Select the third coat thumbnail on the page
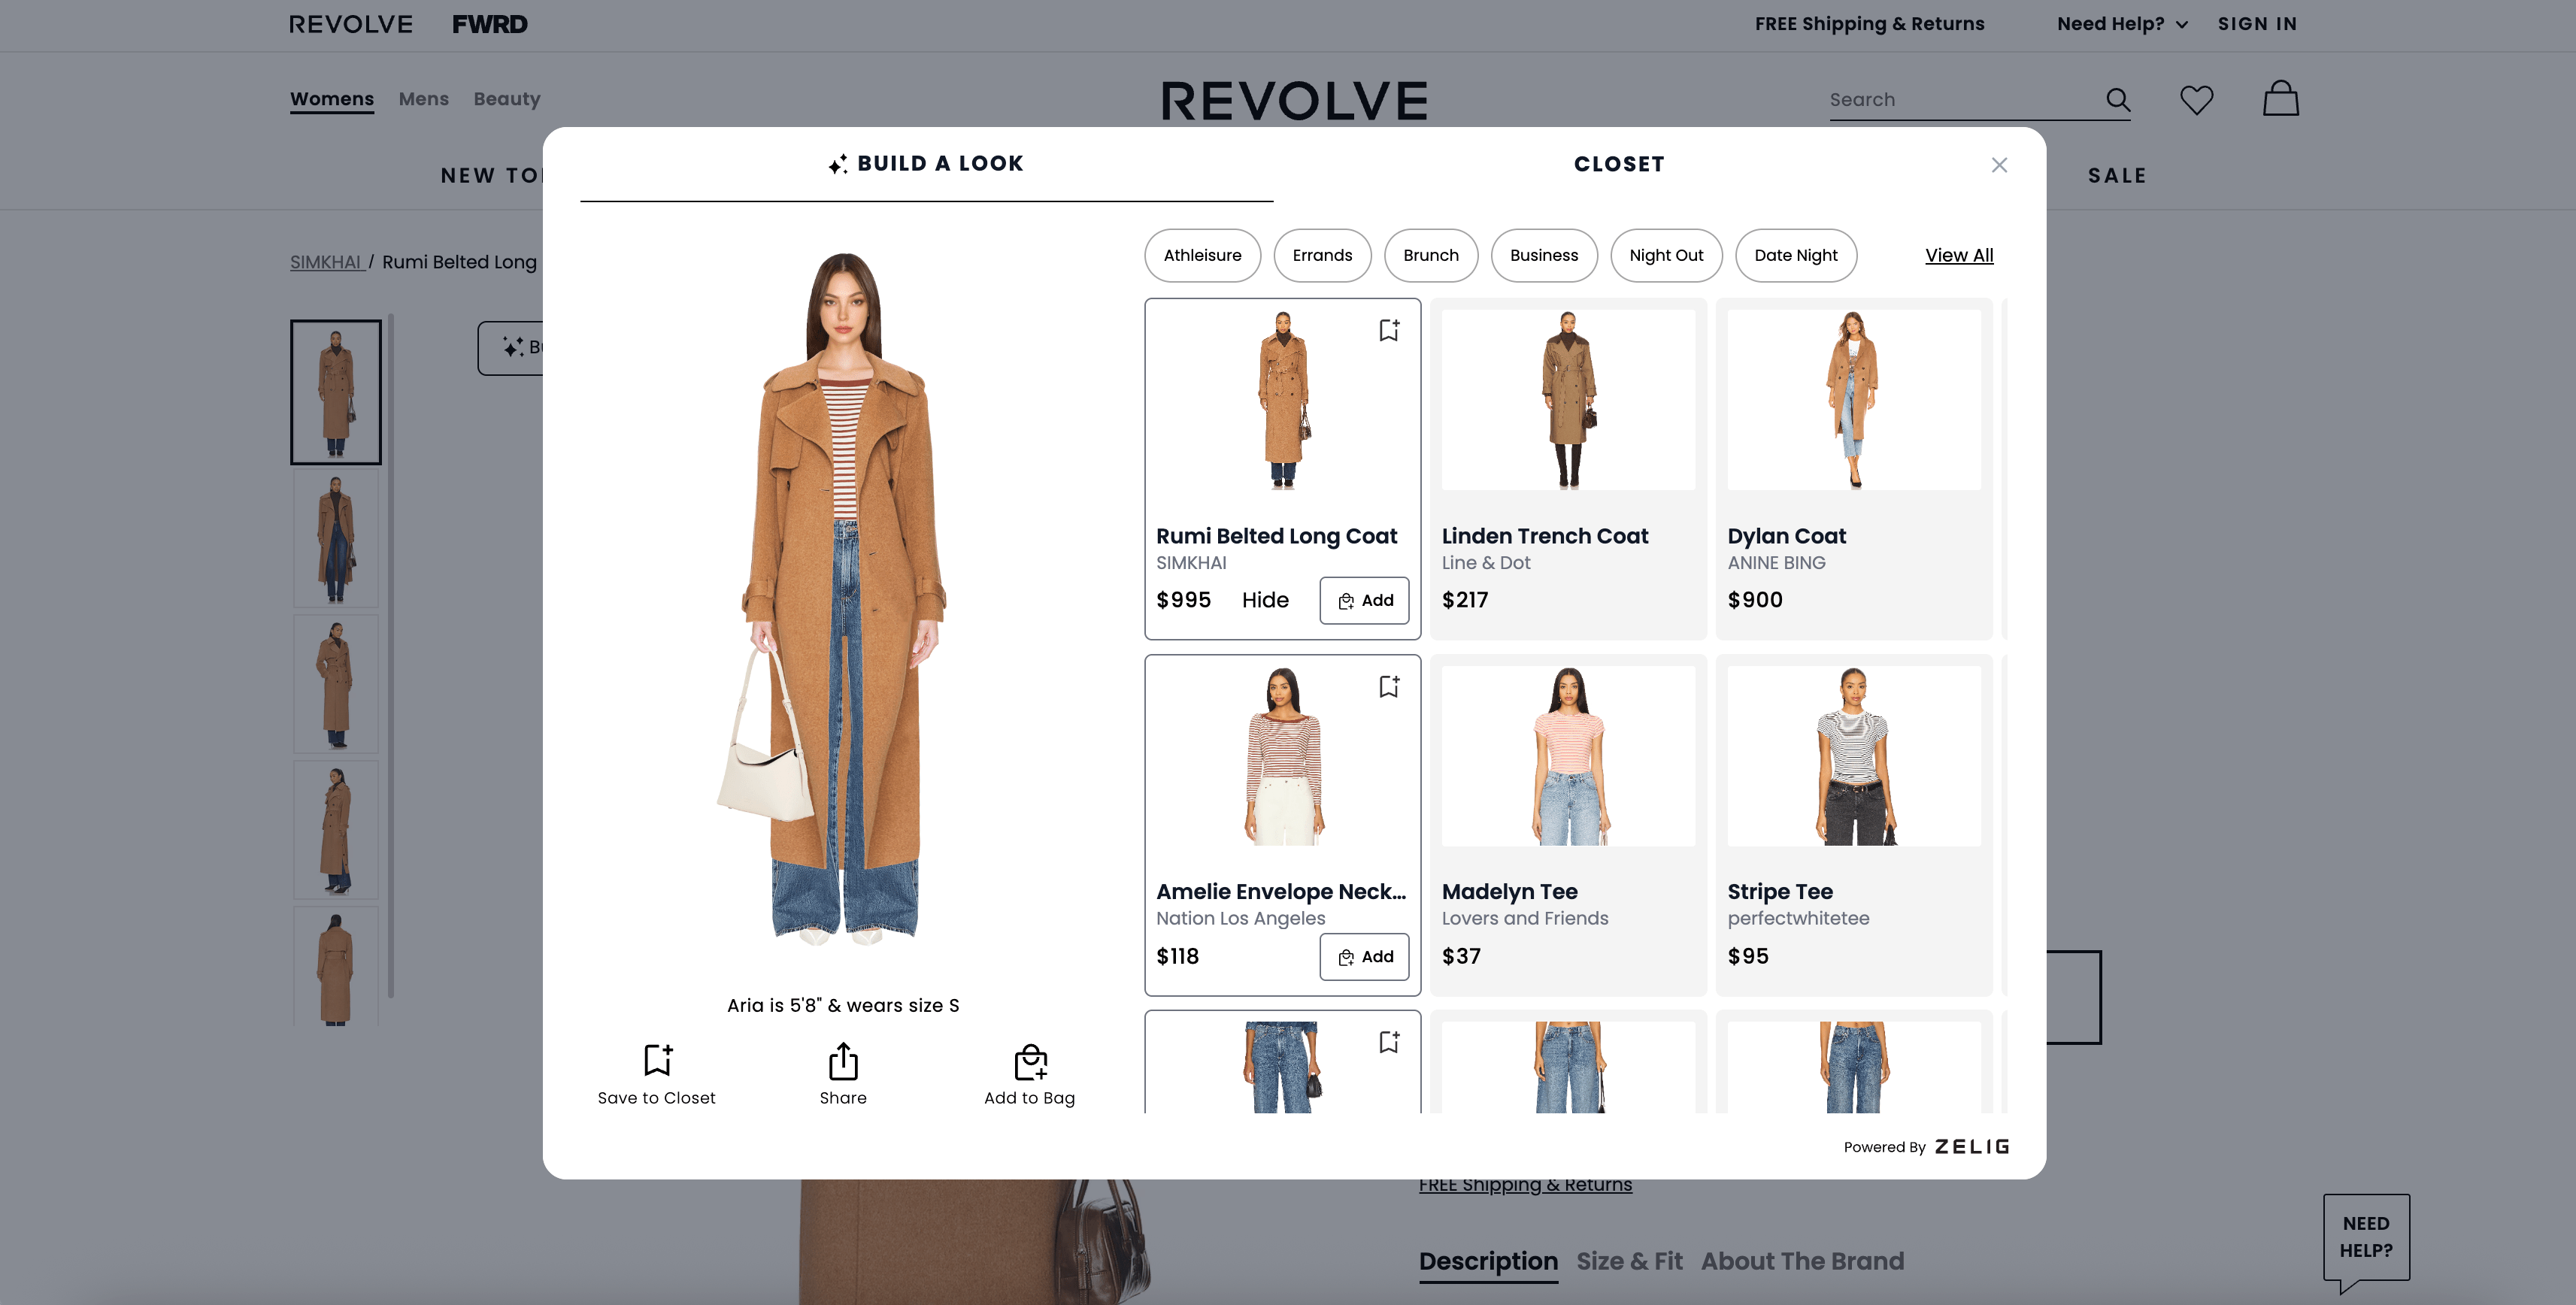 point(336,685)
